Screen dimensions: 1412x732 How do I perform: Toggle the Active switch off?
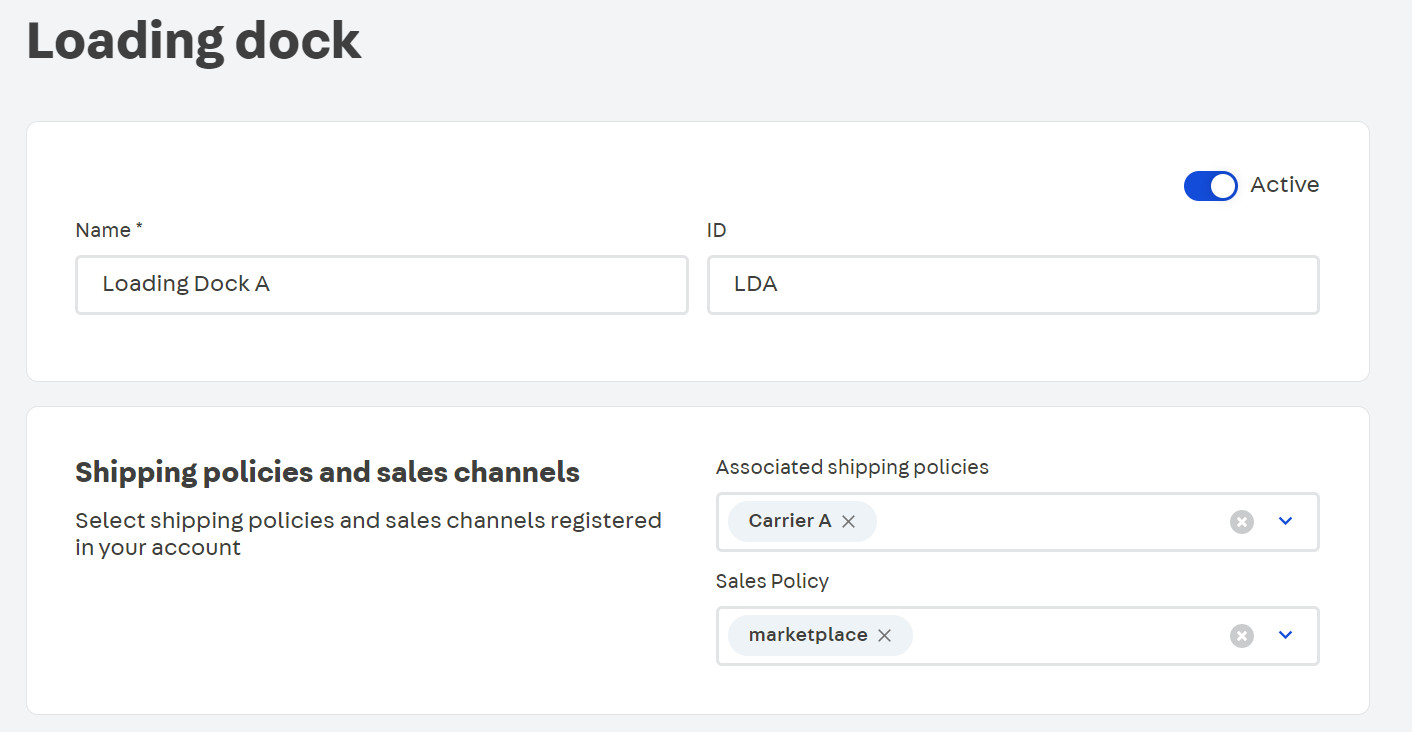[x=1210, y=185]
